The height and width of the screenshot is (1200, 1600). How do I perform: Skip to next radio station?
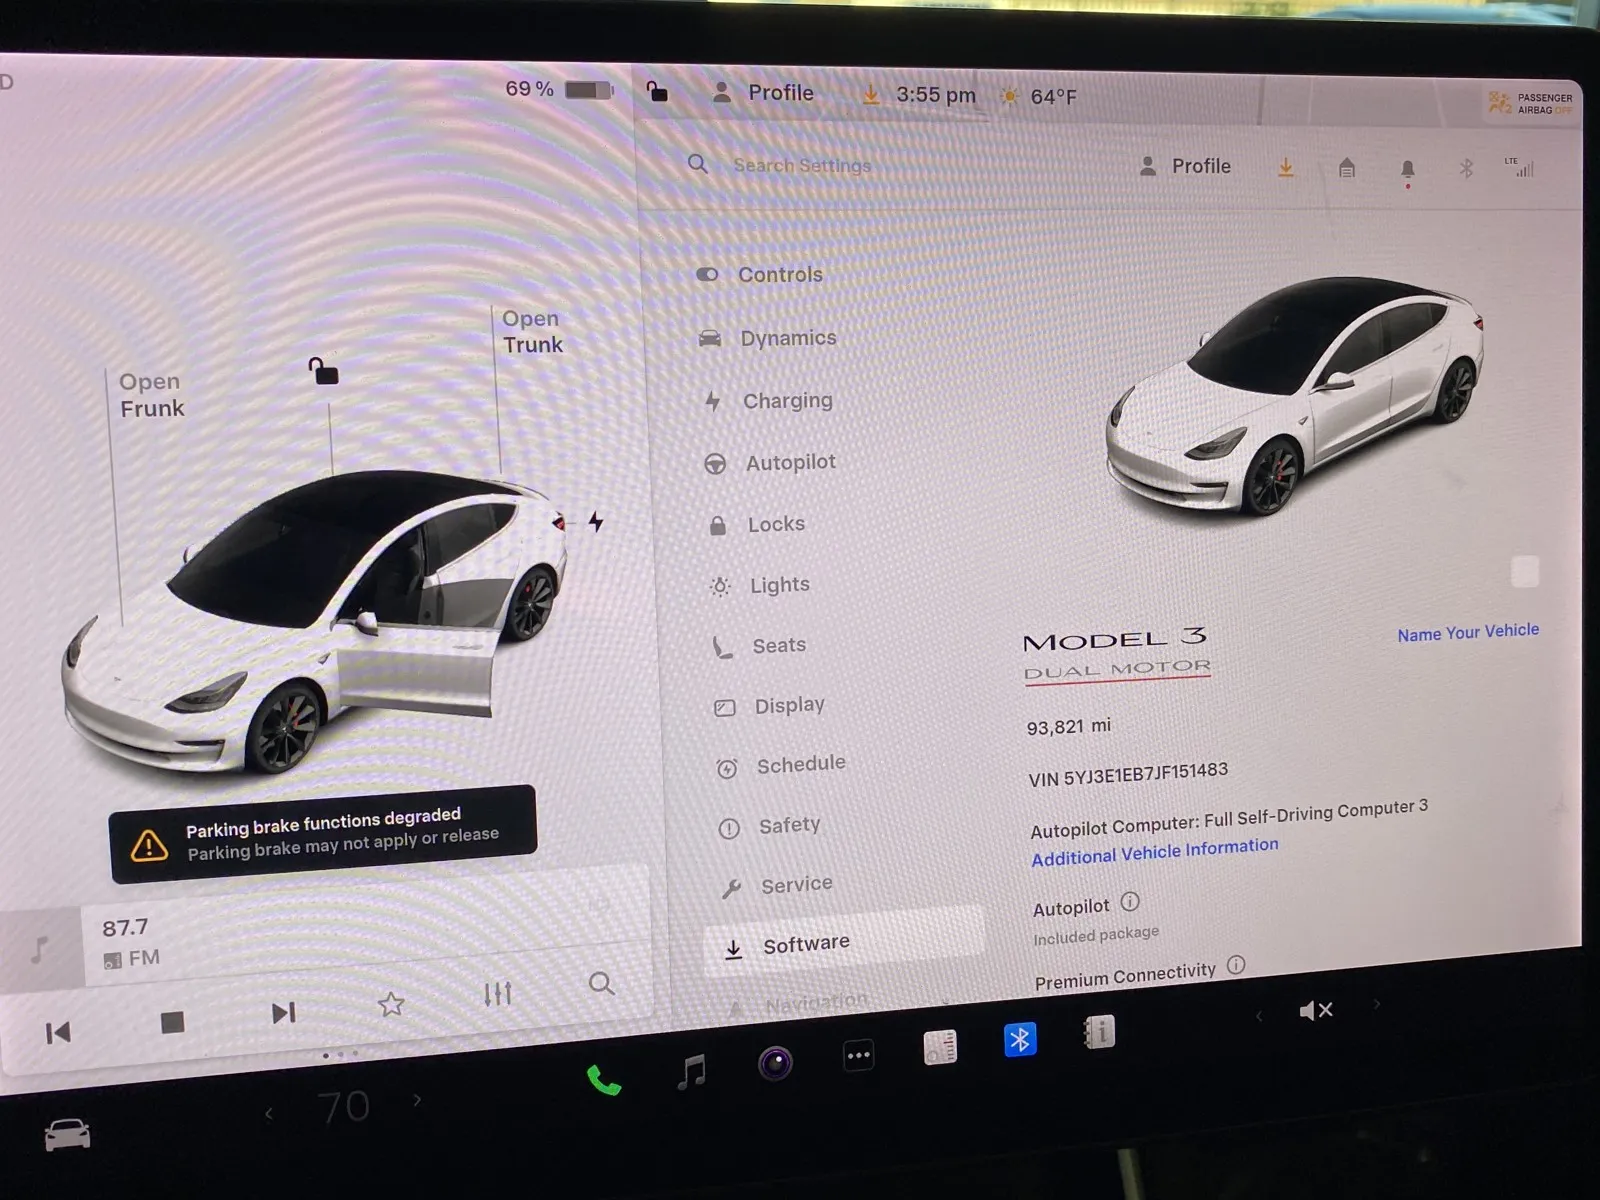point(283,1013)
